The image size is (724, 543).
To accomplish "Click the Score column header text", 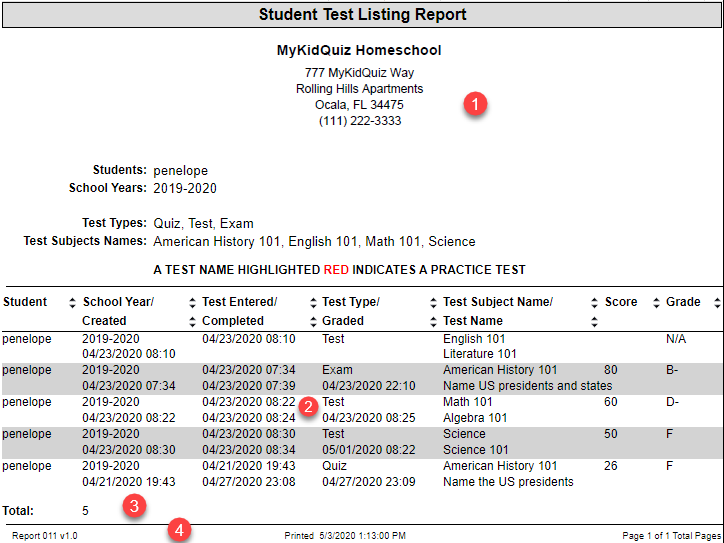I will pos(621,302).
